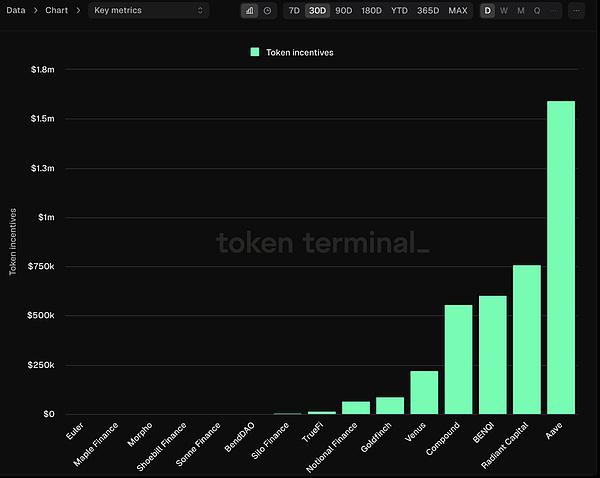Set range to 365D
Viewport: 600px width, 478px height.
tap(427, 11)
